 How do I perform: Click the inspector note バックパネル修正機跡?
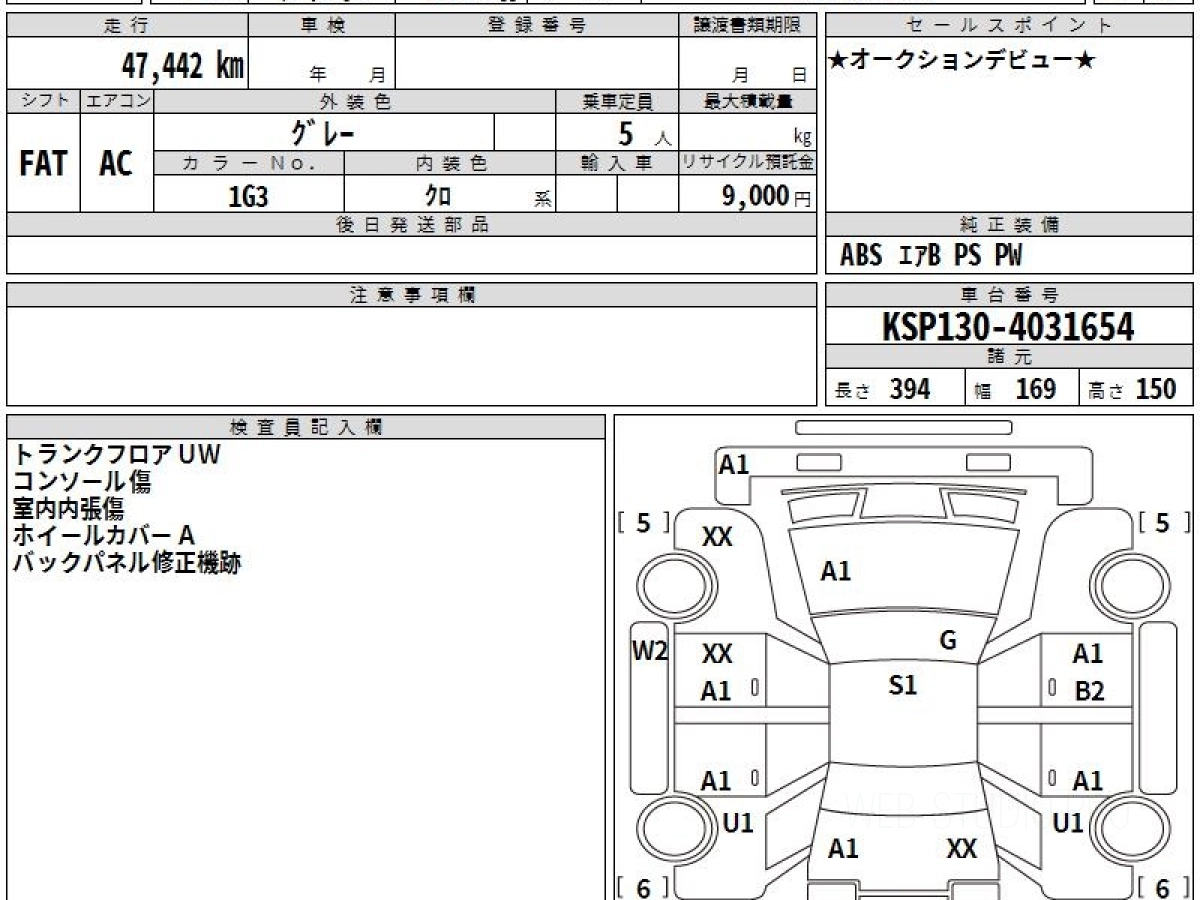127,562
